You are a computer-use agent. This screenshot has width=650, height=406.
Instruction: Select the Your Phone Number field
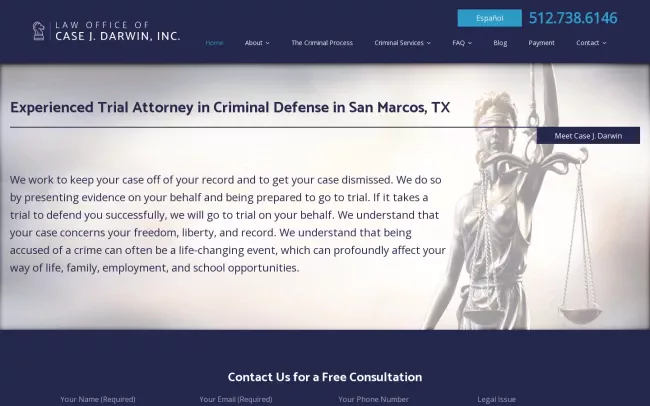click(x=374, y=399)
